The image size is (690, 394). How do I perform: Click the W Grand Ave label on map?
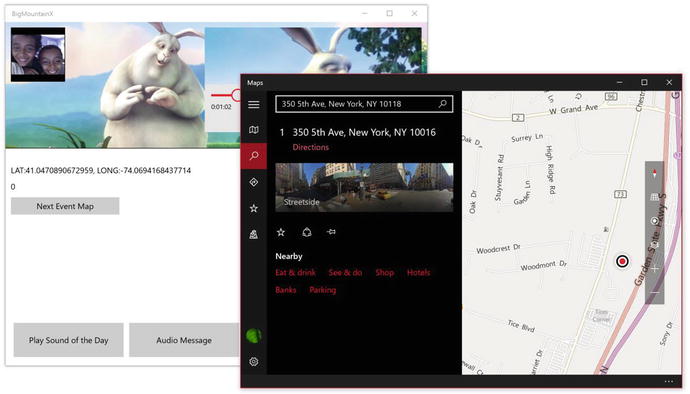573,109
